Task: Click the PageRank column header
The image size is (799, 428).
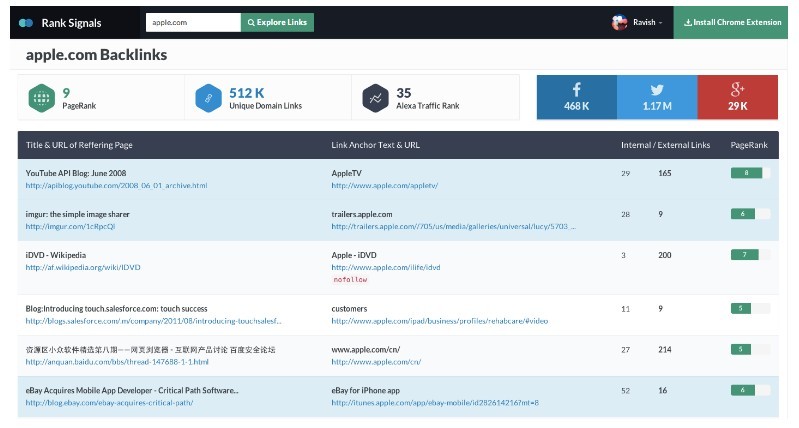Action: pos(749,145)
